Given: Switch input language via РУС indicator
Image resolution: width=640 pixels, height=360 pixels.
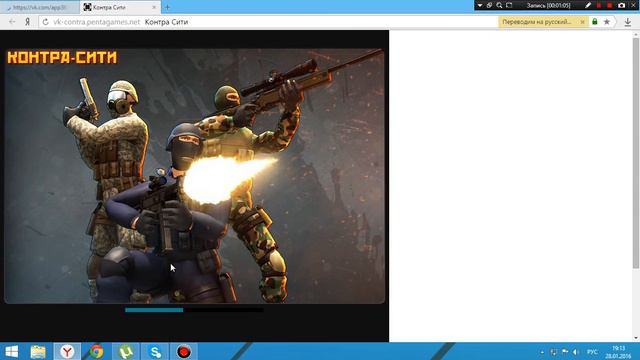Looking at the screenshot, I should tap(592, 352).
